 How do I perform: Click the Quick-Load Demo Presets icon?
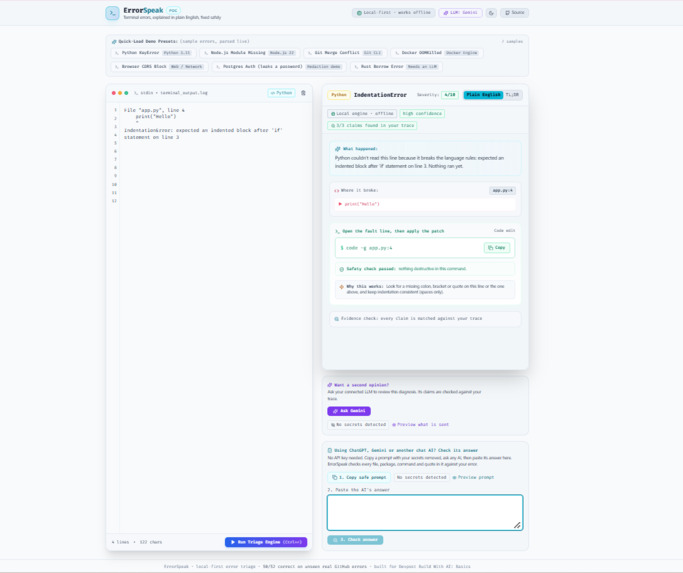114,41
